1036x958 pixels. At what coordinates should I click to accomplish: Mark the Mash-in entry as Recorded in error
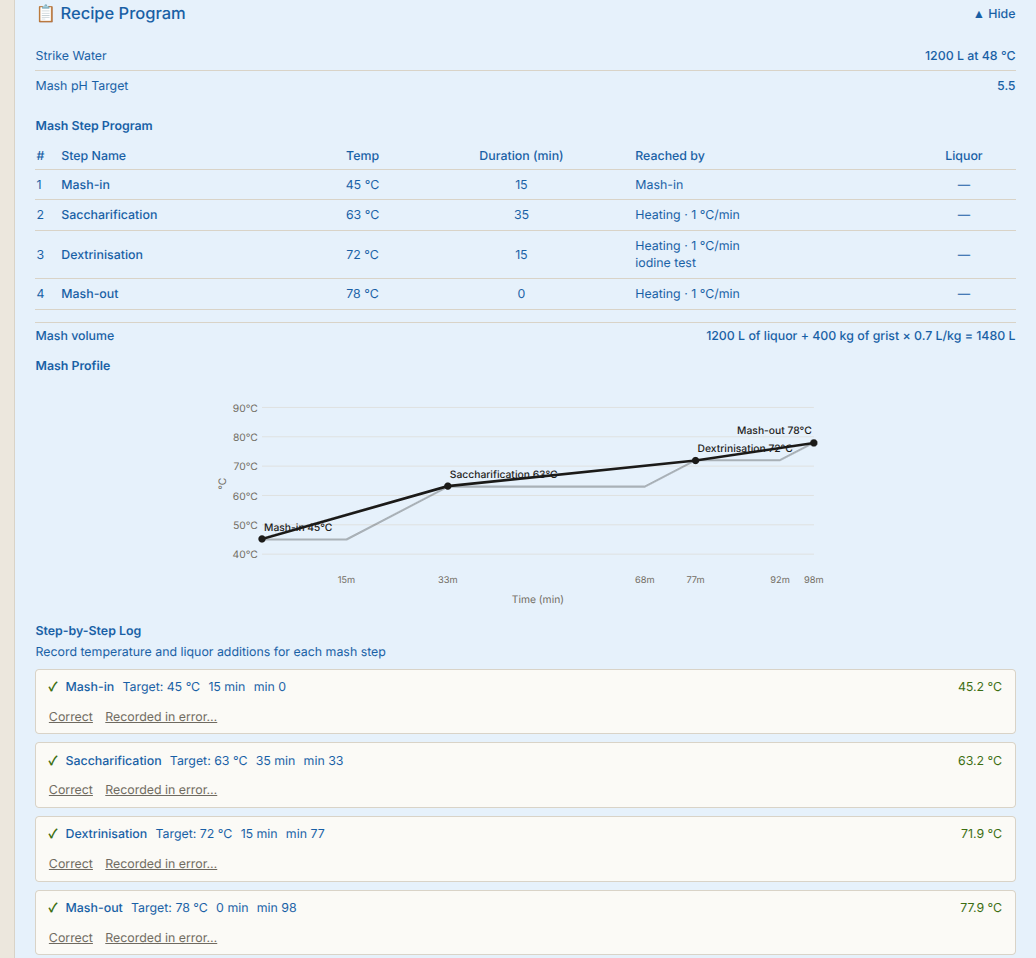pyautogui.click(x=161, y=717)
